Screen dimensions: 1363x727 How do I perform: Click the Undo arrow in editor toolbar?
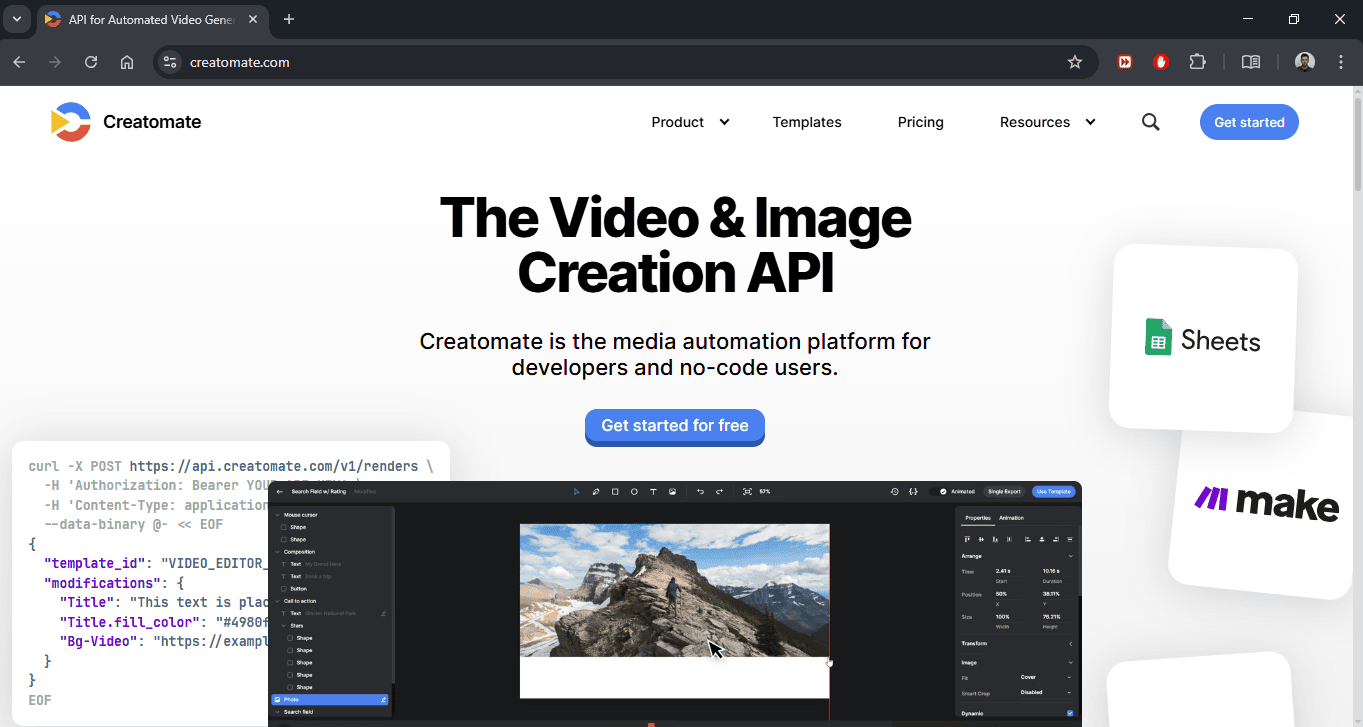(700, 492)
